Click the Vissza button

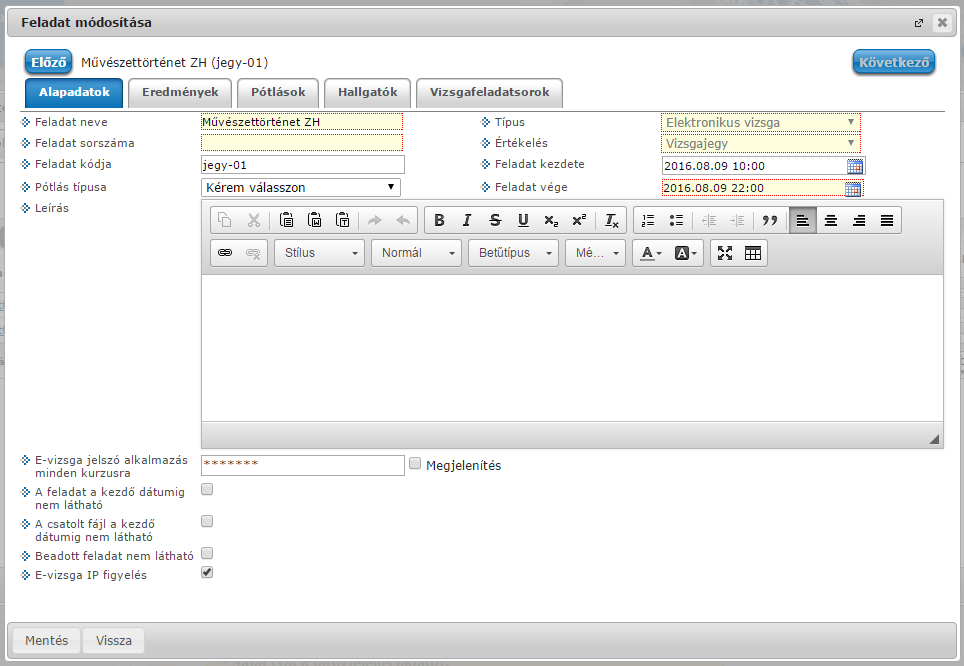click(x=114, y=640)
